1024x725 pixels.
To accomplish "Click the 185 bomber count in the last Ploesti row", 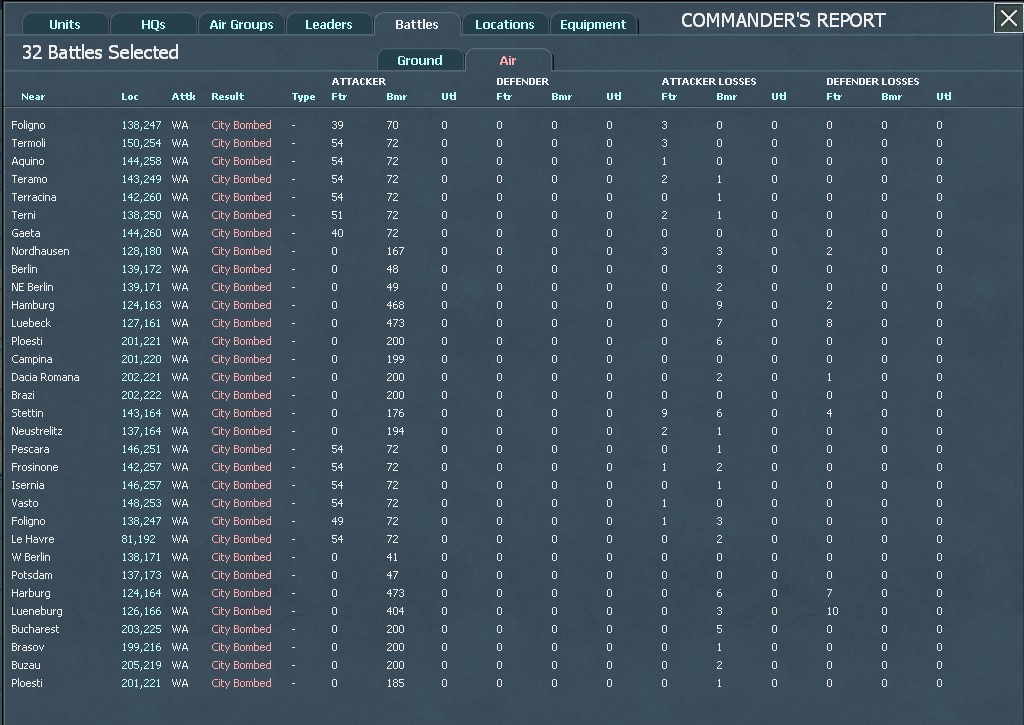I will 395,683.
